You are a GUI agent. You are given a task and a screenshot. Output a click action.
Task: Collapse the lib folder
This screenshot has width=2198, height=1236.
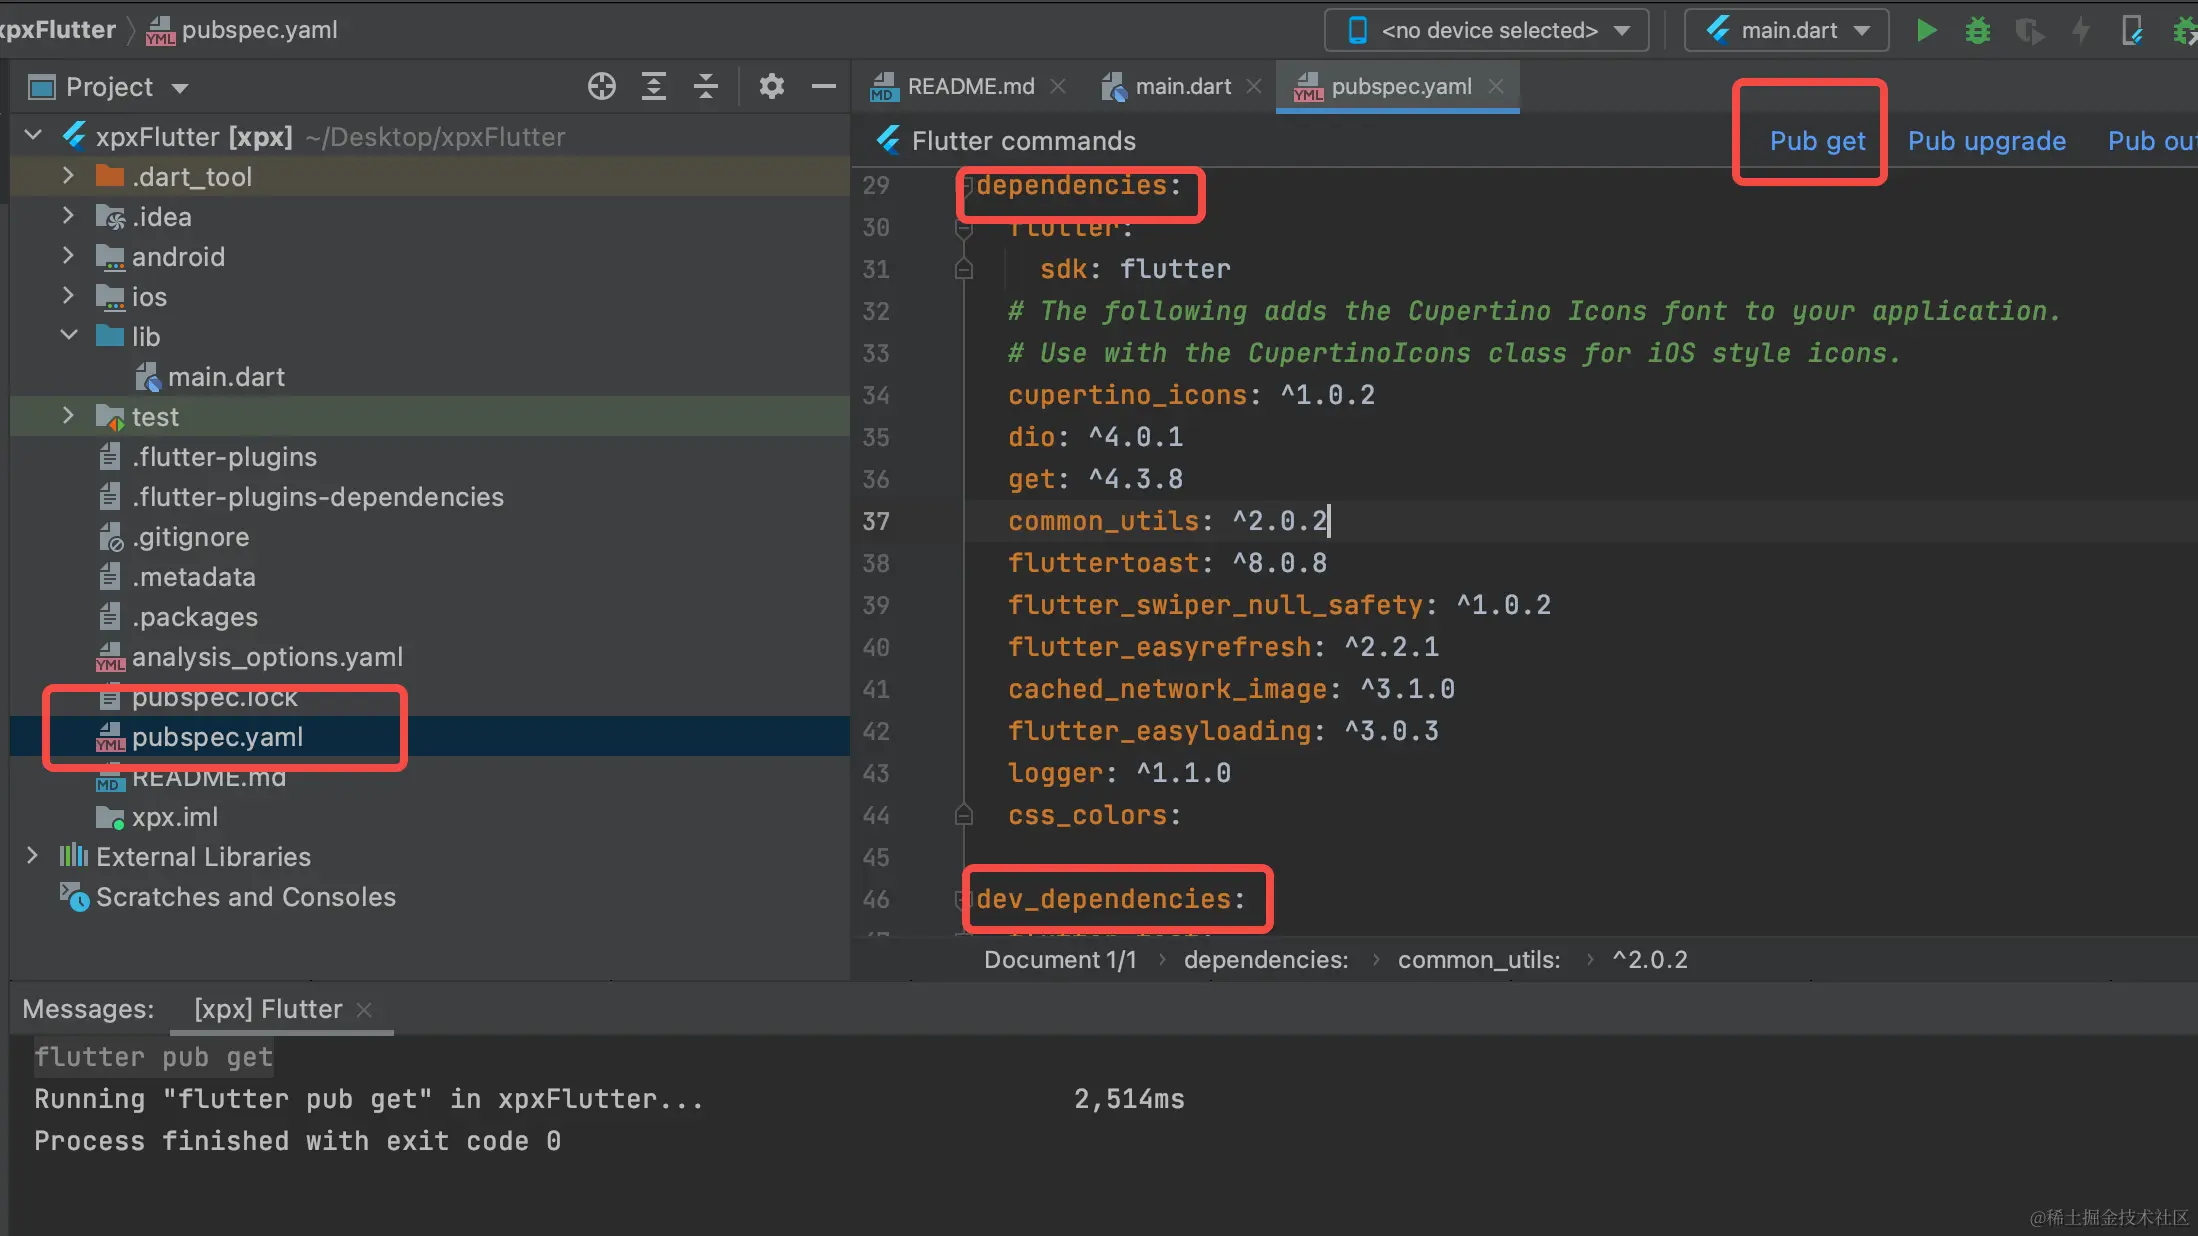[x=68, y=336]
